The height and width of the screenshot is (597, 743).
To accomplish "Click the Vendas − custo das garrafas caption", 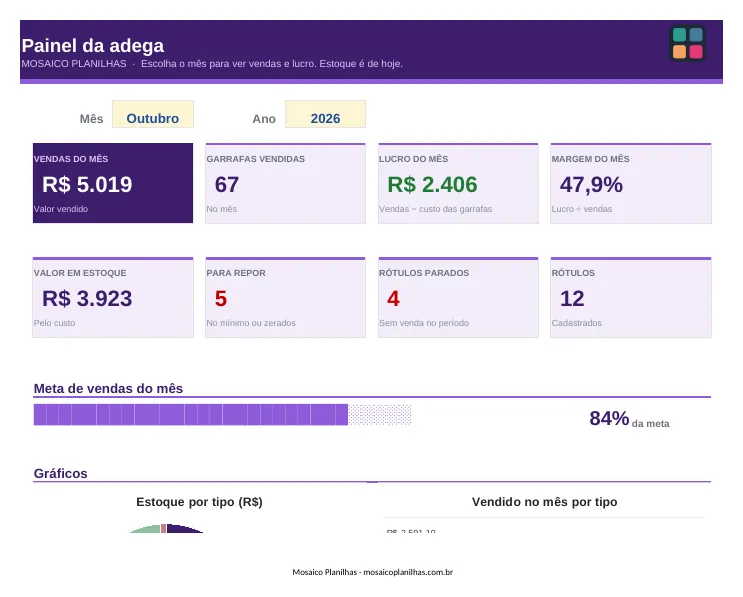I will 435,209.
